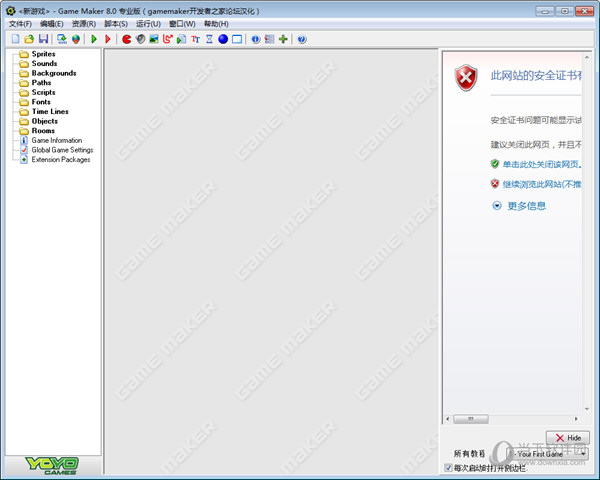The width and height of the screenshot is (600, 480).
Task: Open global game settings toolbar icon
Action: (x=269, y=39)
